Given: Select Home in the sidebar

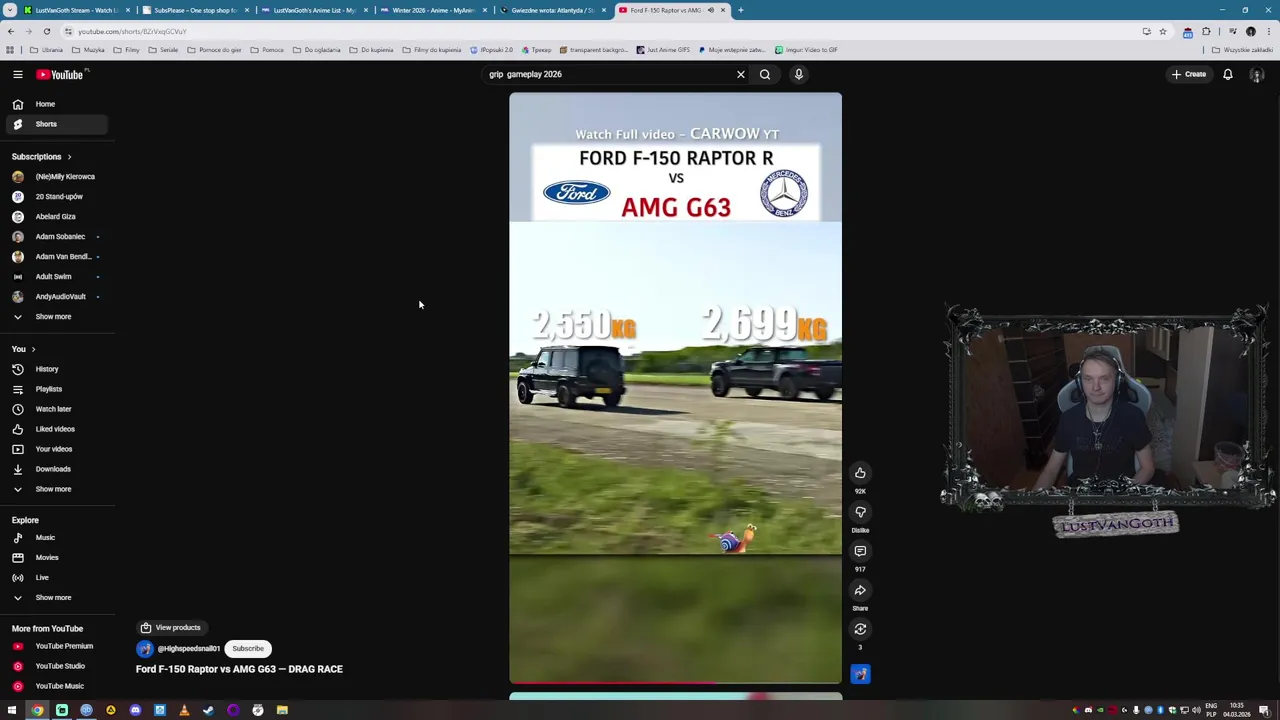Looking at the screenshot, I should 57,104.
